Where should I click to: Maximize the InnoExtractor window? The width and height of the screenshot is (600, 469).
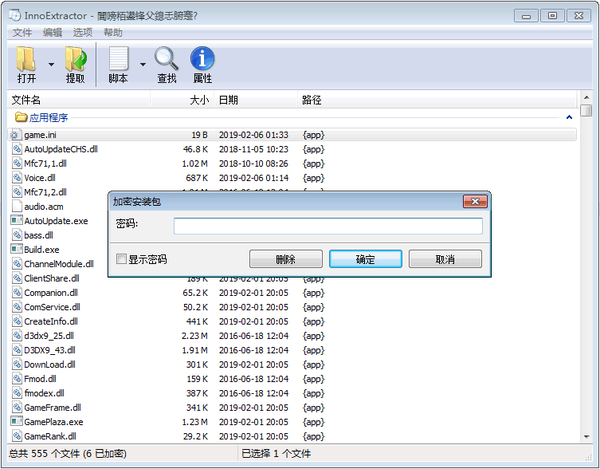pyautogui.click(x=552, y=16)
